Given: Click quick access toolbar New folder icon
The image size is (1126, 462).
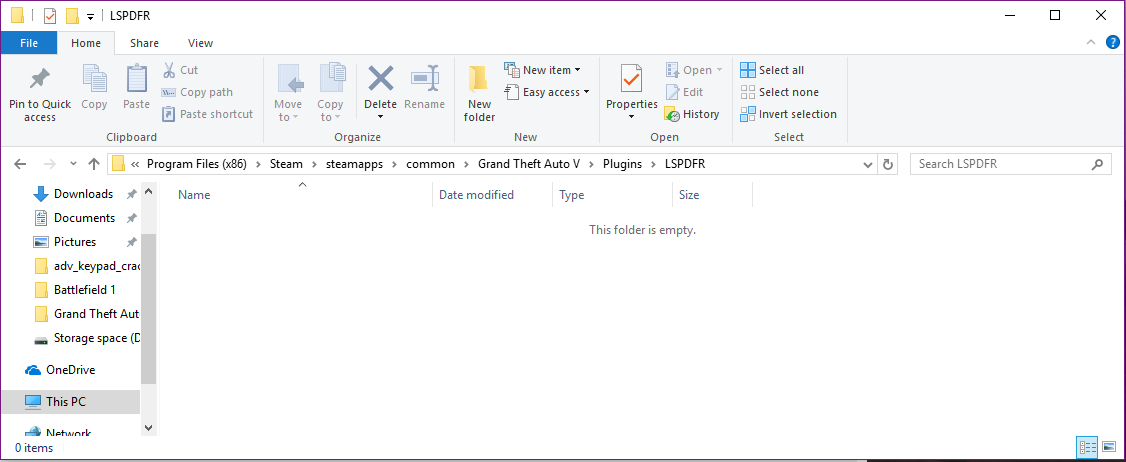Looking at the screenshot, I should click(x=72, y=16).
